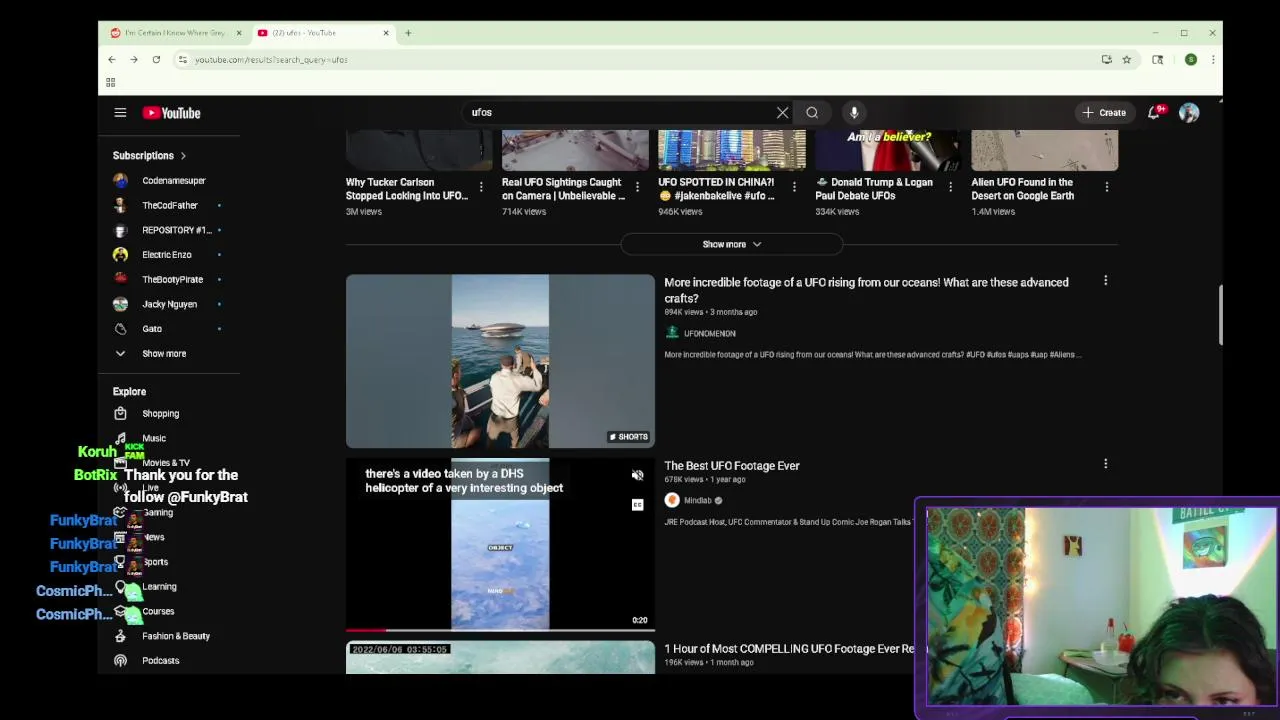Viewport: 1280px width, 720px height.
Task: Open options for Tucker Carlson video
Action: click(x=481, y=187)
